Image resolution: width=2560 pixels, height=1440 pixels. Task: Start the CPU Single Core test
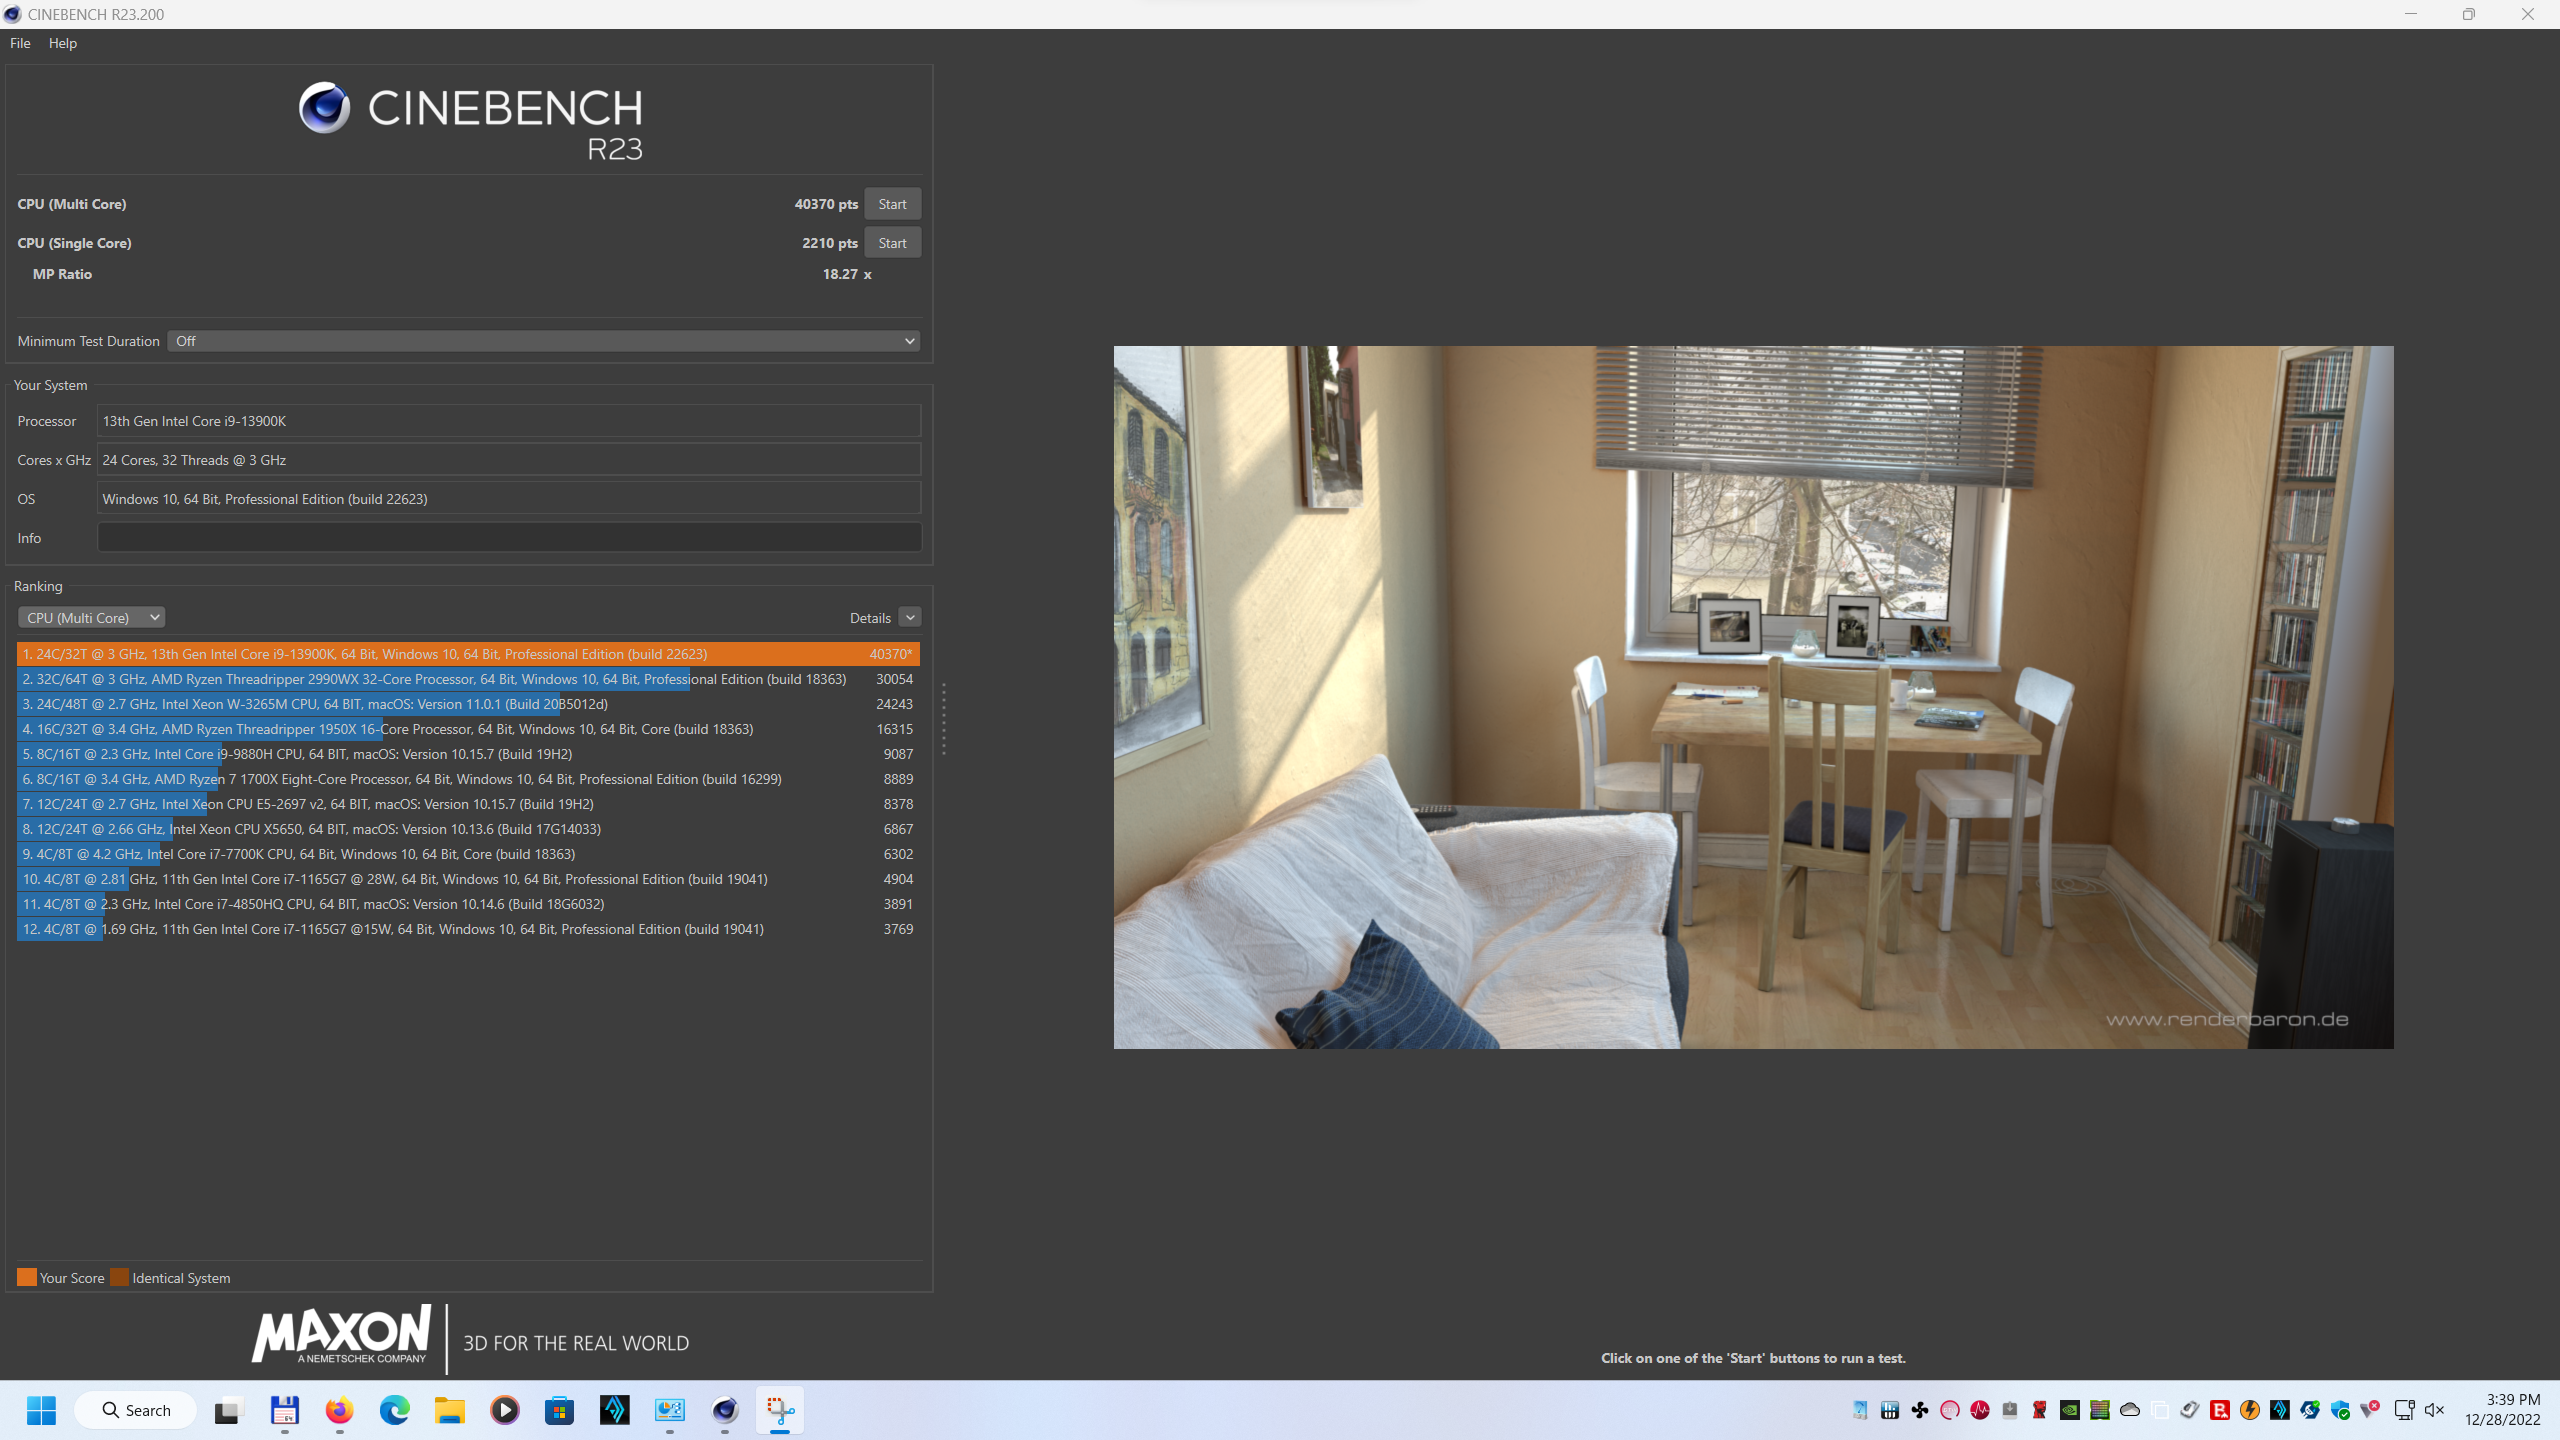click(x=893, y=241)
